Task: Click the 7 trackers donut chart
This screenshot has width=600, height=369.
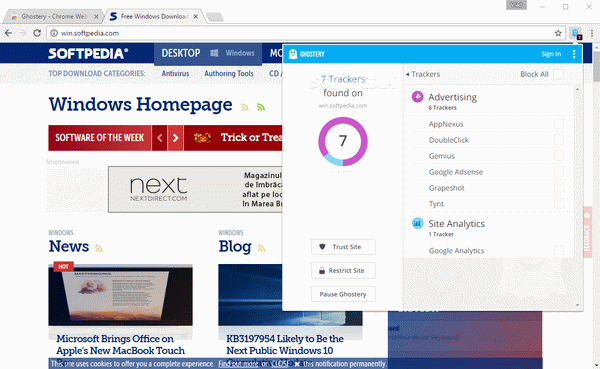Action: (343, 141)
